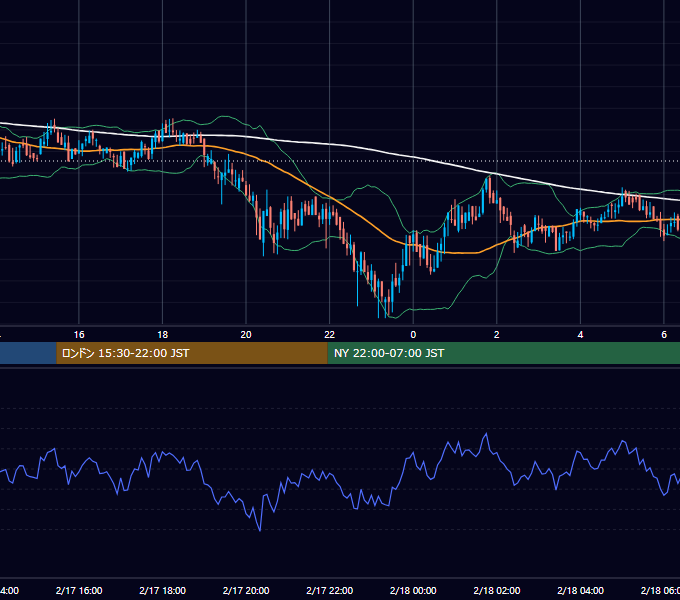Click the oscillator's lowest trough near 20:00
This screenshot has width=680, height=600.
[260, 530]
